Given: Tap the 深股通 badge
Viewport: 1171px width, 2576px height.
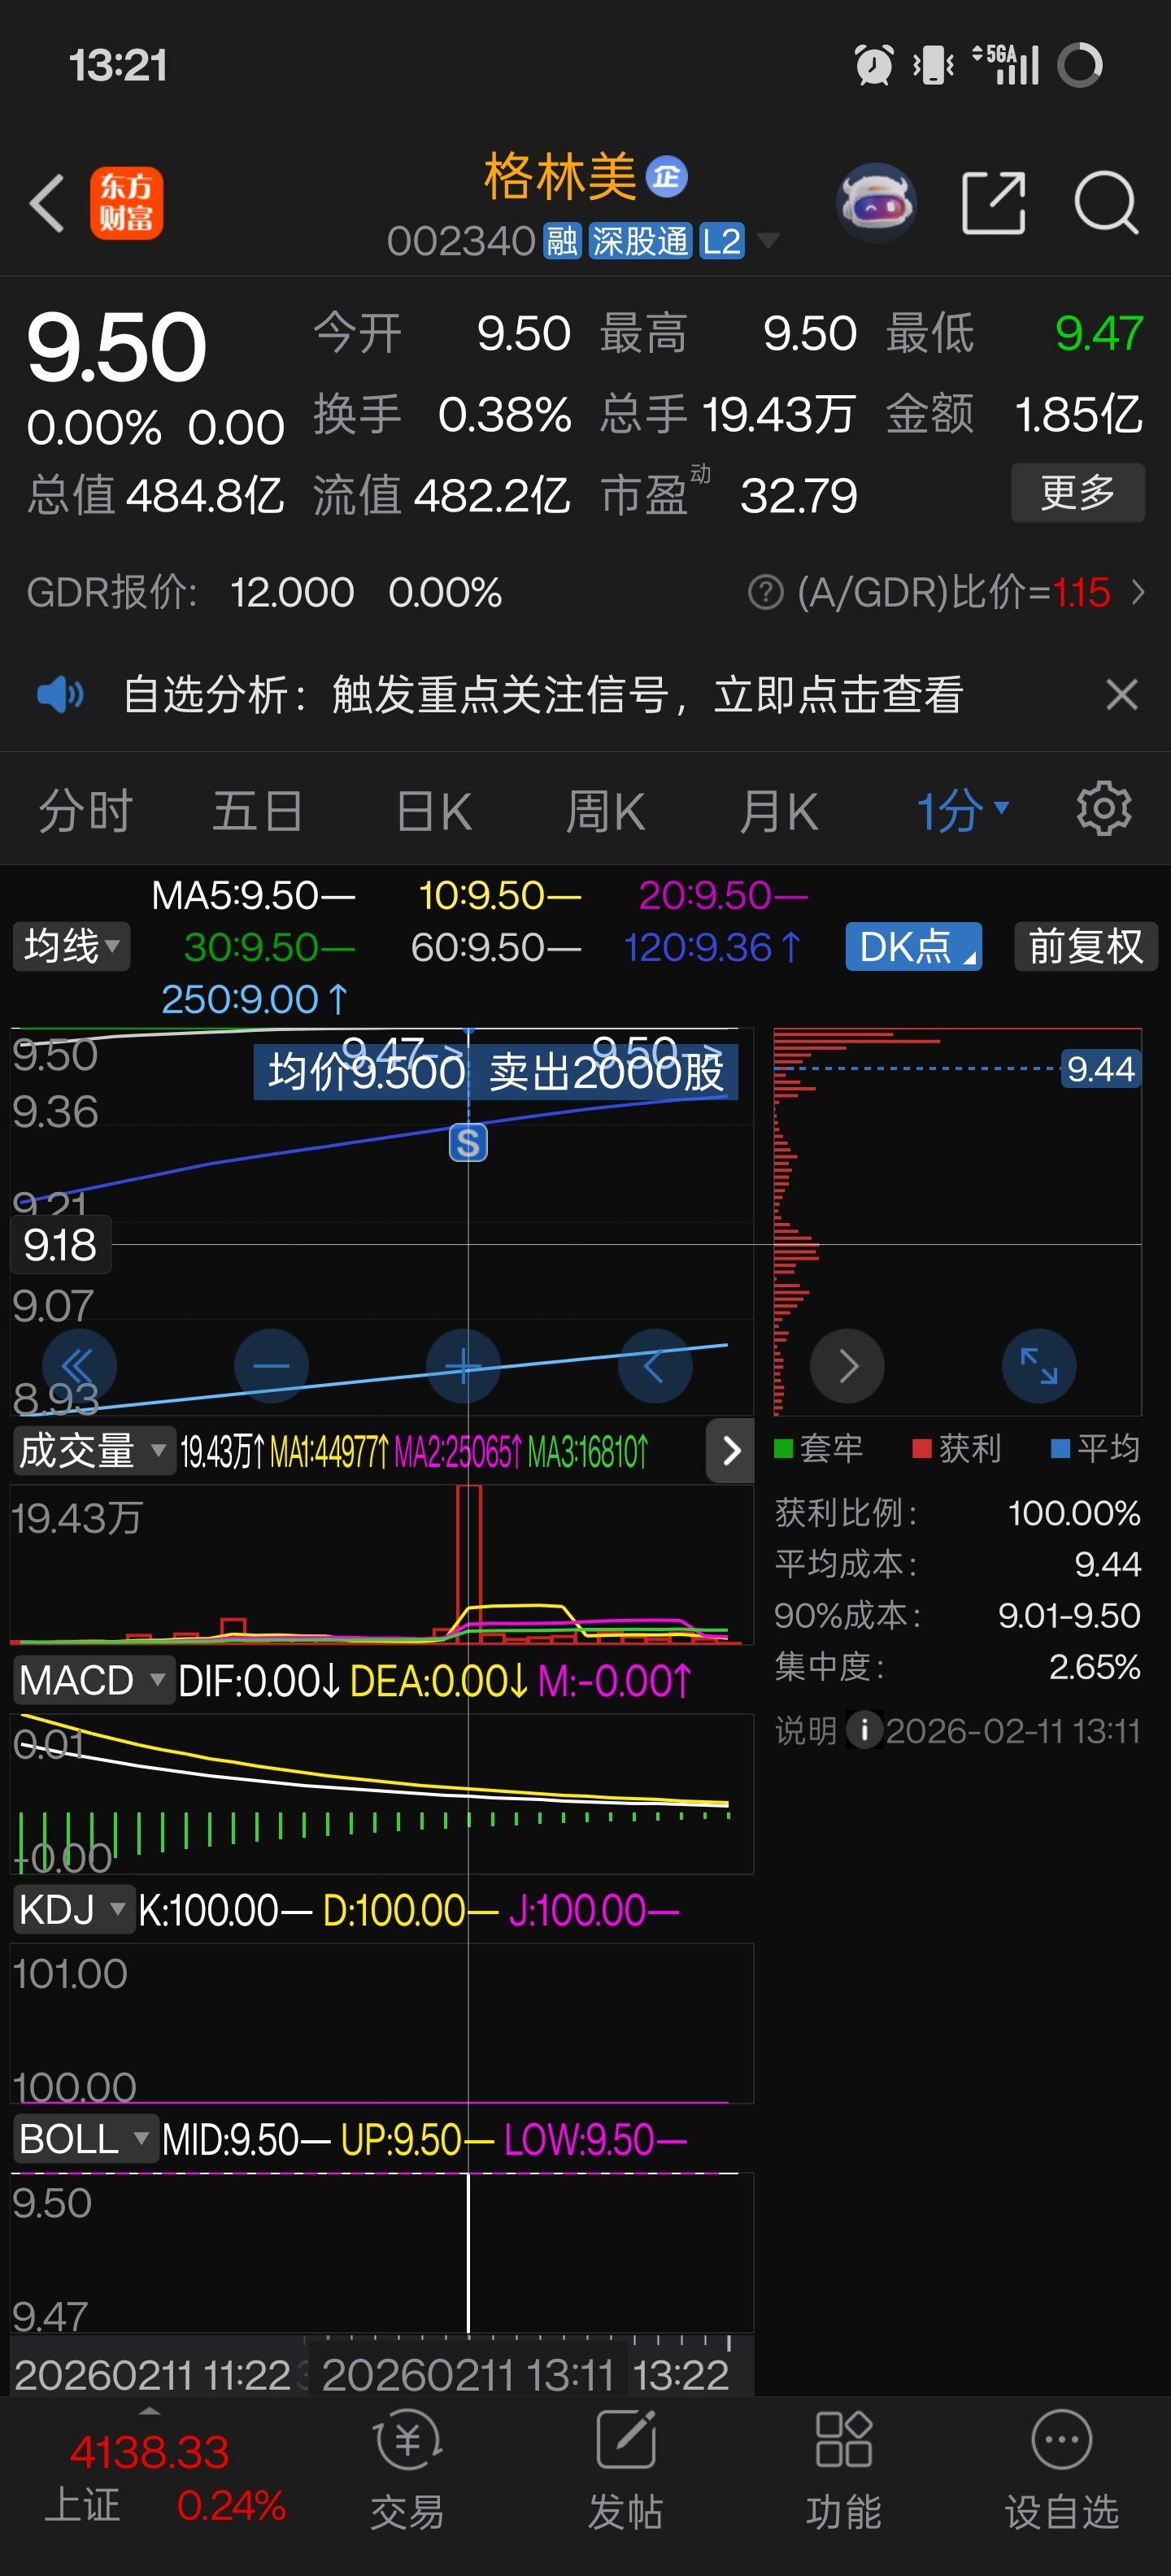Looking at the screenshot, I should 640,241.
